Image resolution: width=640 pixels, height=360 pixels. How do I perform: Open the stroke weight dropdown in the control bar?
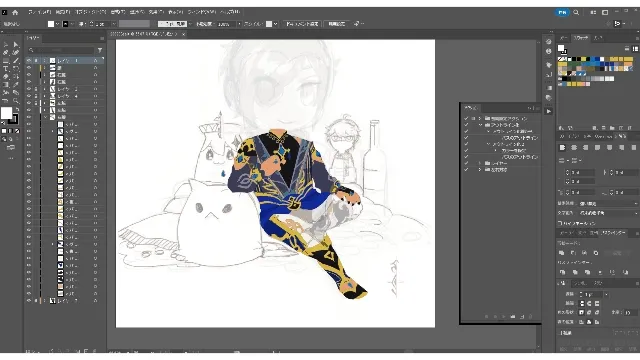pyautogui.click(x=113, y=24)
